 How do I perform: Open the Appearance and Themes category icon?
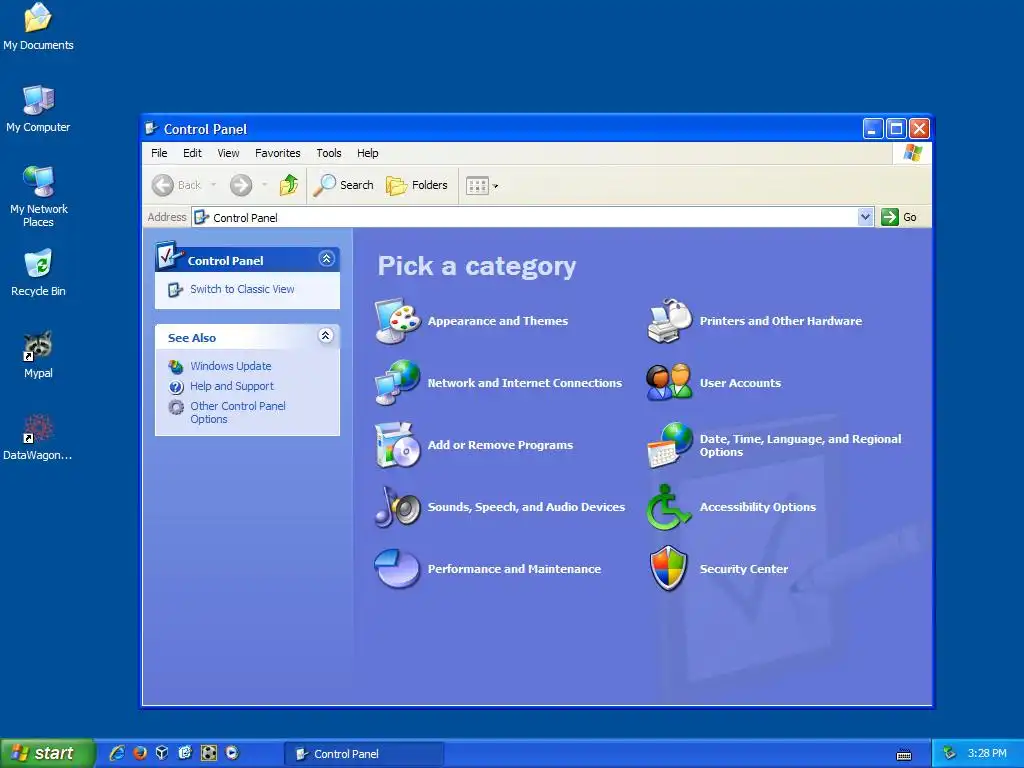coord(398,321)
